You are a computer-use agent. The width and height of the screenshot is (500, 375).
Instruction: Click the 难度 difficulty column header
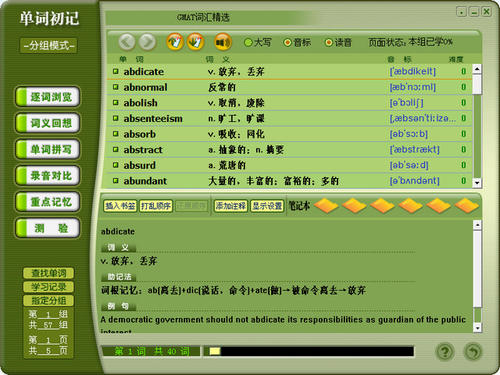pos(456,59)
